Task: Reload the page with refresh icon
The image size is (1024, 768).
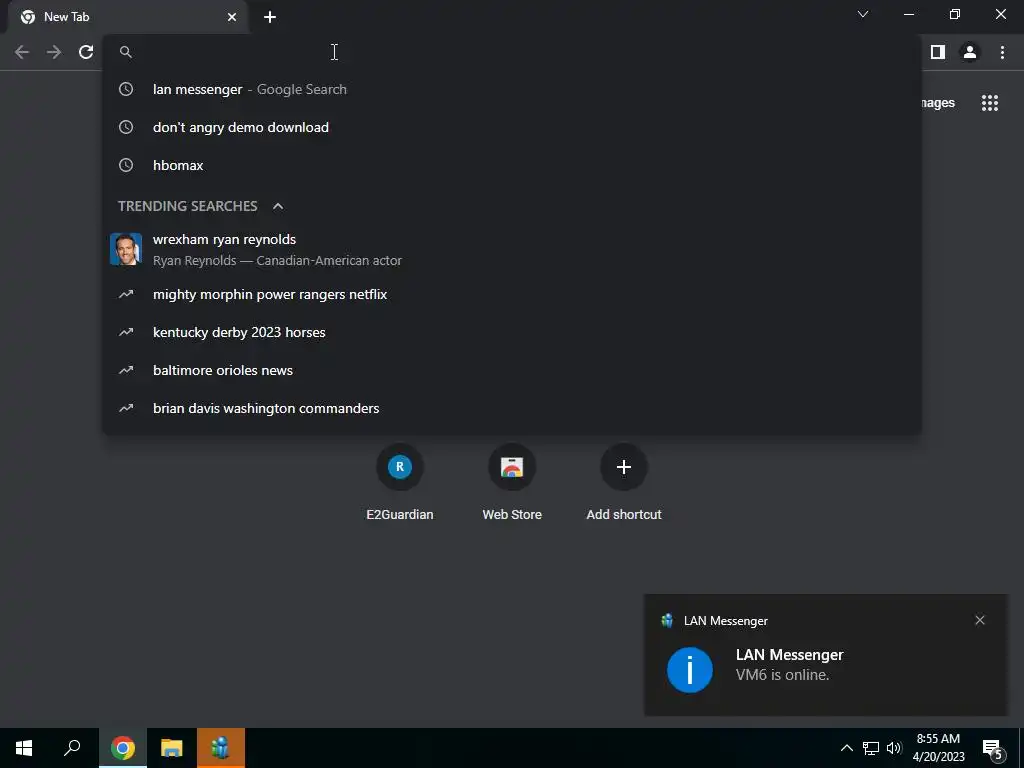Action: [x=86, y=52]
